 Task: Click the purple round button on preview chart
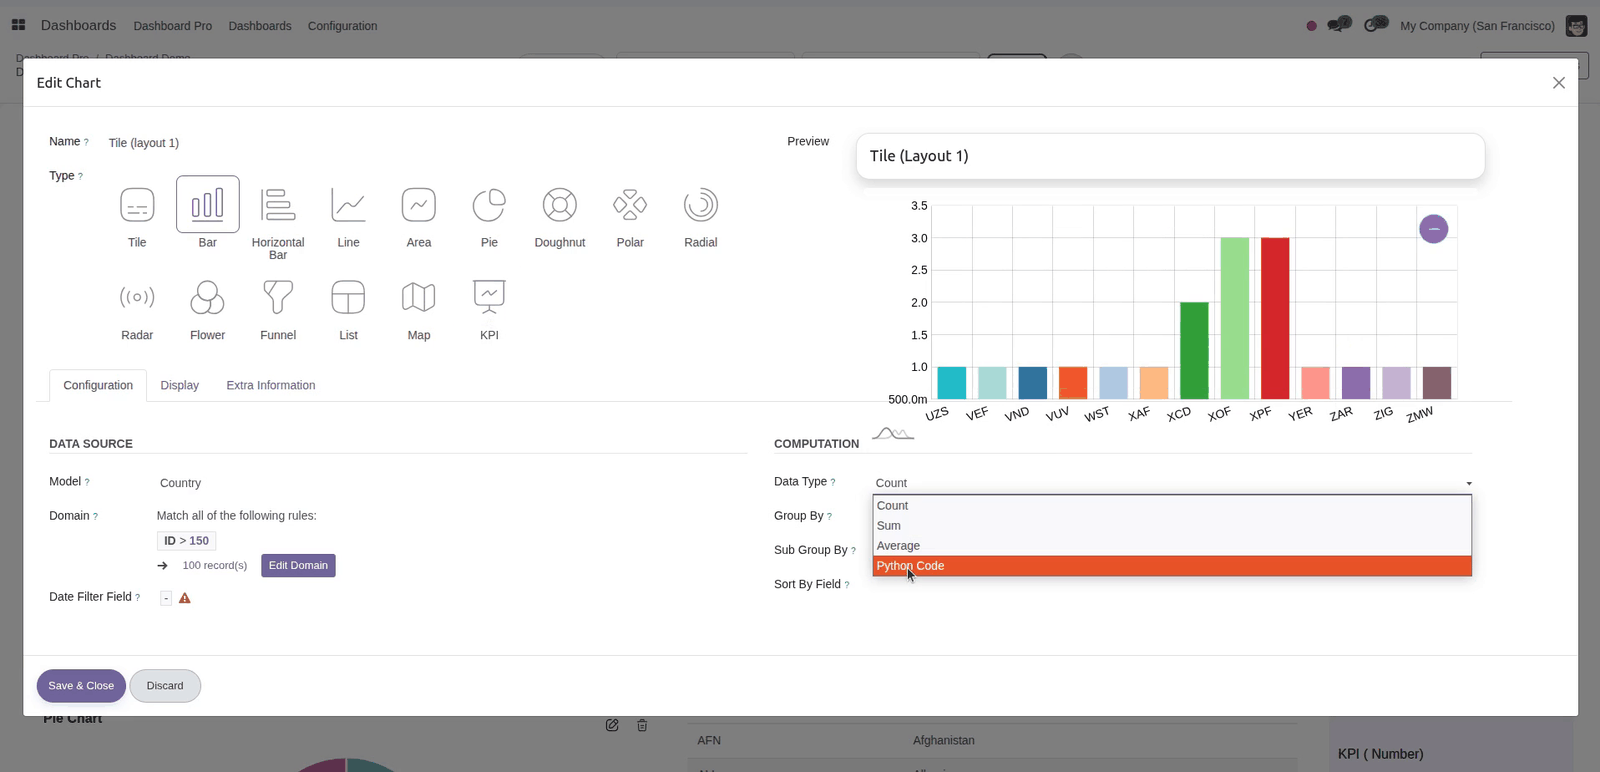1434,229
